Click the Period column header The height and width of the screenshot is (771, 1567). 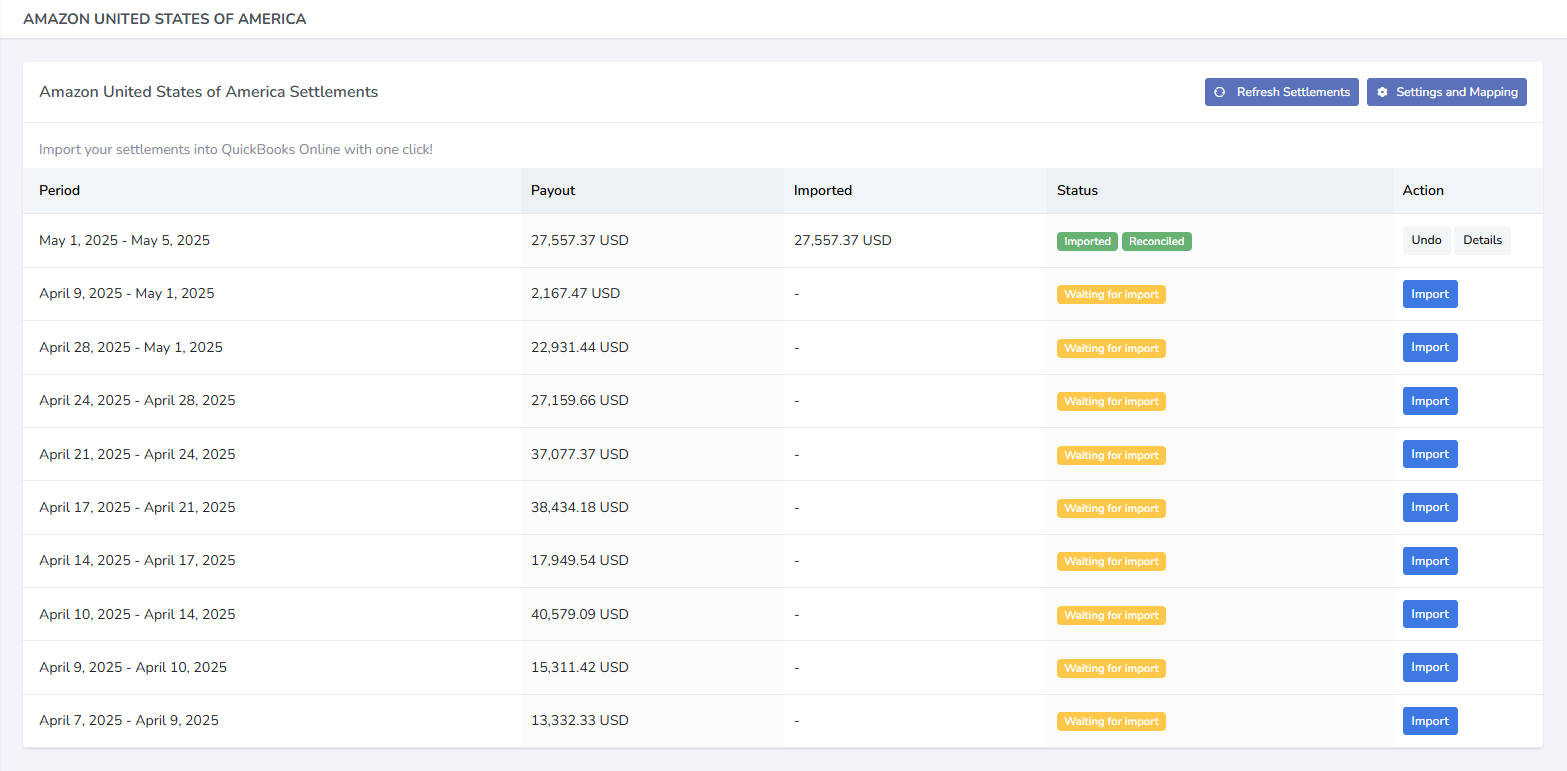pyautogui.click(x=59, y=190)
